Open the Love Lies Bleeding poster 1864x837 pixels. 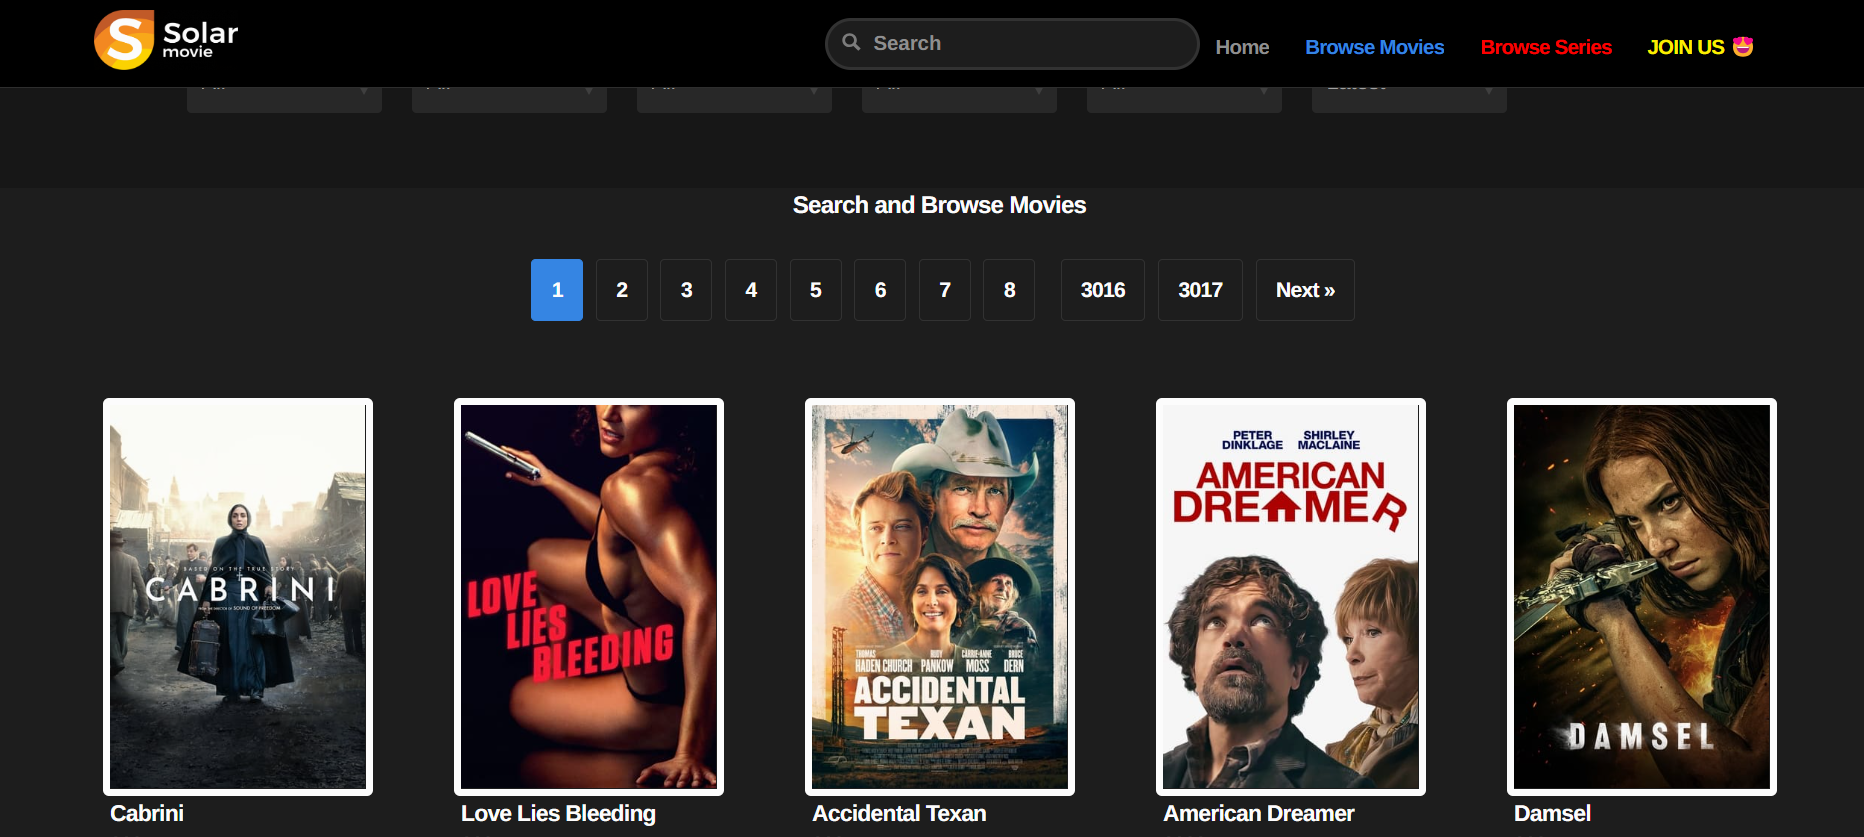(x=589, y=597)
